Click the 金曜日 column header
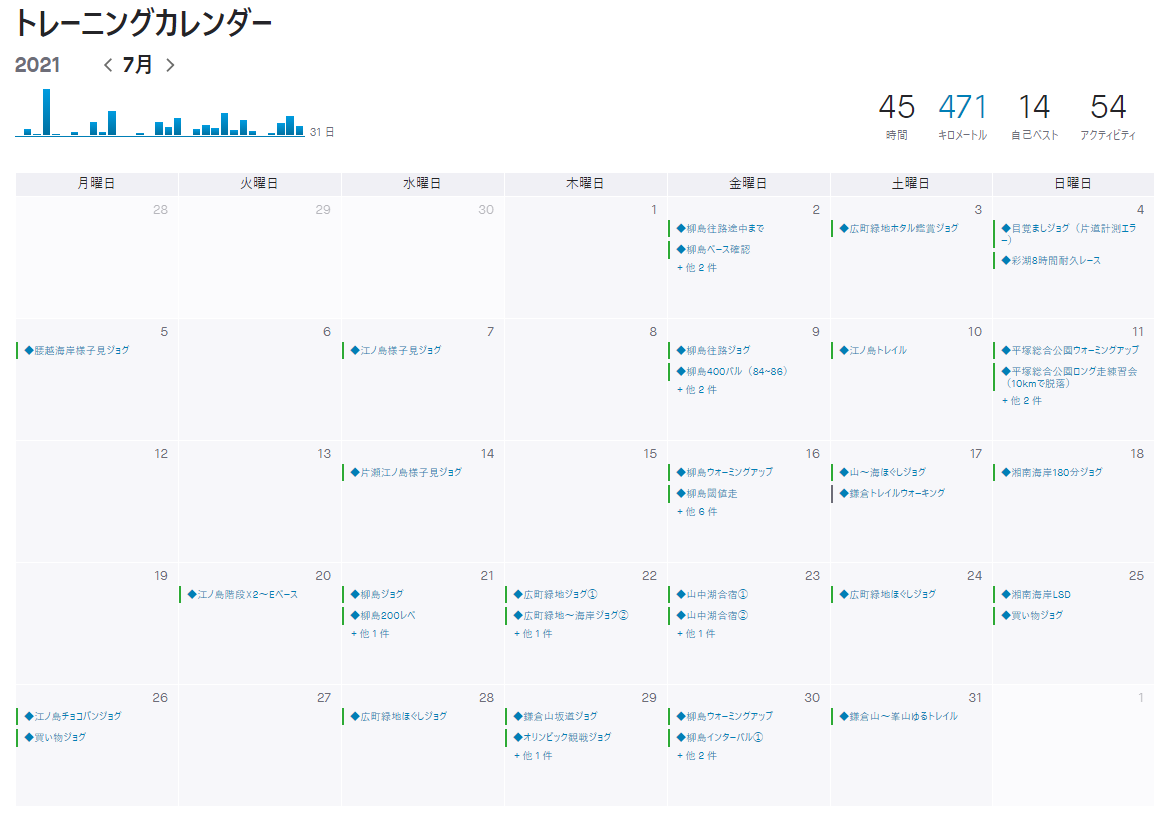 pos(748,184)
